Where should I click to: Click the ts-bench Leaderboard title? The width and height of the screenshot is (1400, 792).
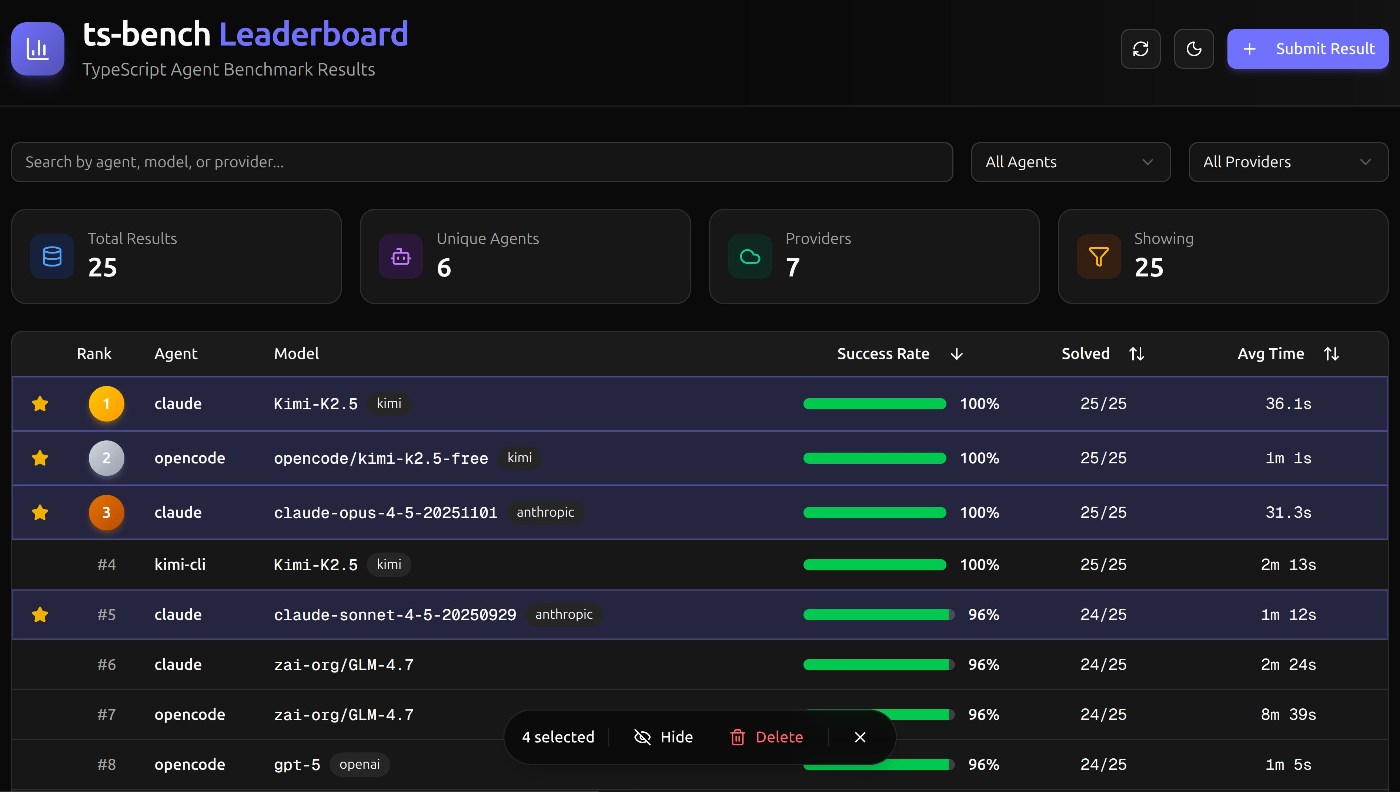pyautogui.click(x=245, y=35)
